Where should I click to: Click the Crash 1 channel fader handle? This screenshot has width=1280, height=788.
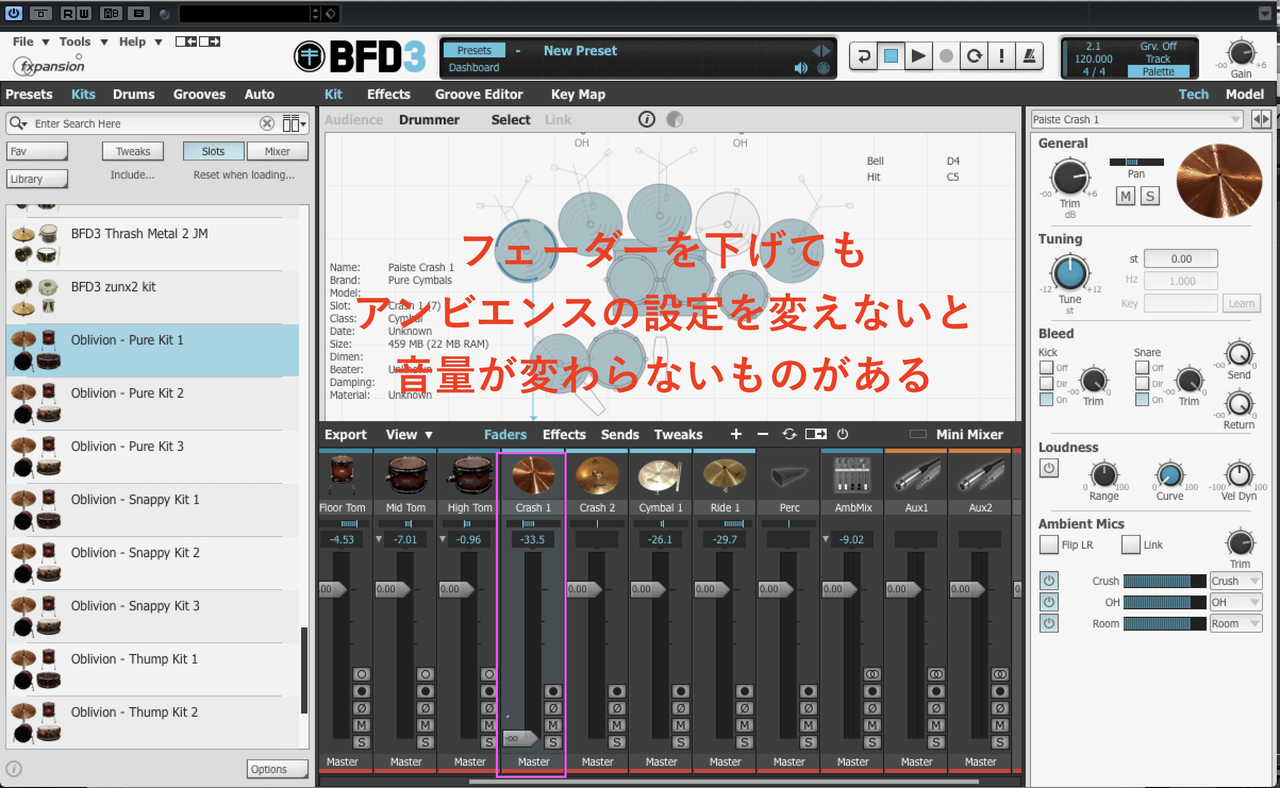point(522,738)
